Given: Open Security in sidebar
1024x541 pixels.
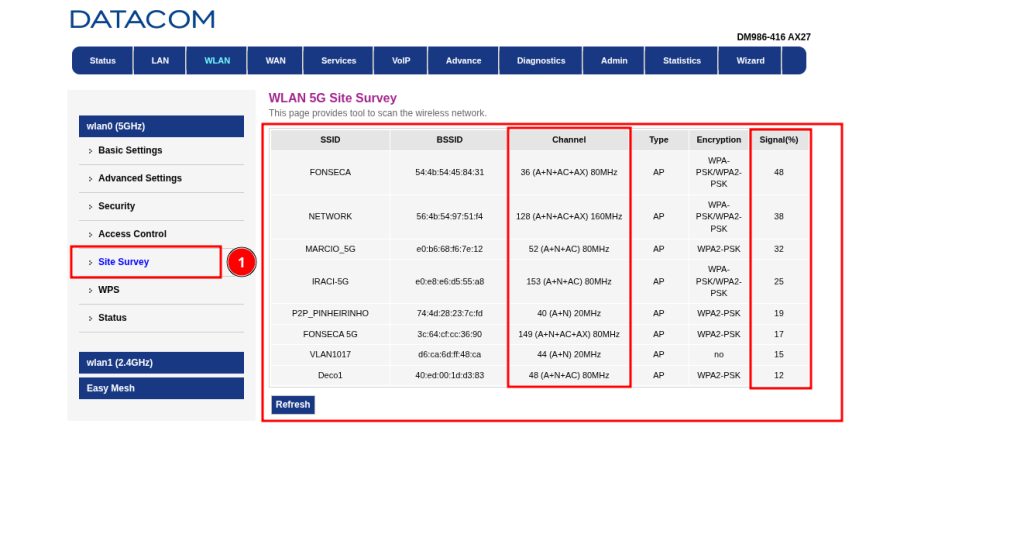Looking at the screenshot, I should point(116,206).
